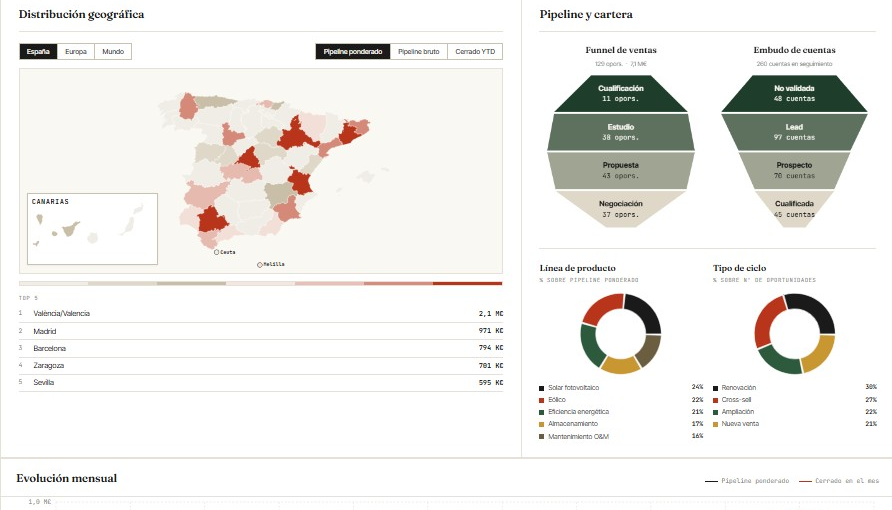Image resolution: width=892 pixels, height=510 pixels.
Task: Switch map to Mundo view
Action: coord(113,52)
